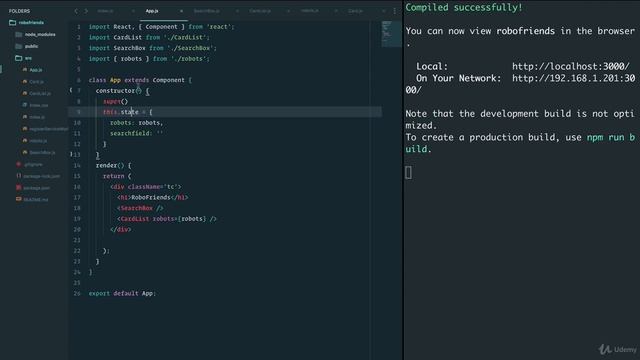This screenshot has width=640, height=360.
Task: Go back with the left navigation arrow
Action: (x=76, y=11)
